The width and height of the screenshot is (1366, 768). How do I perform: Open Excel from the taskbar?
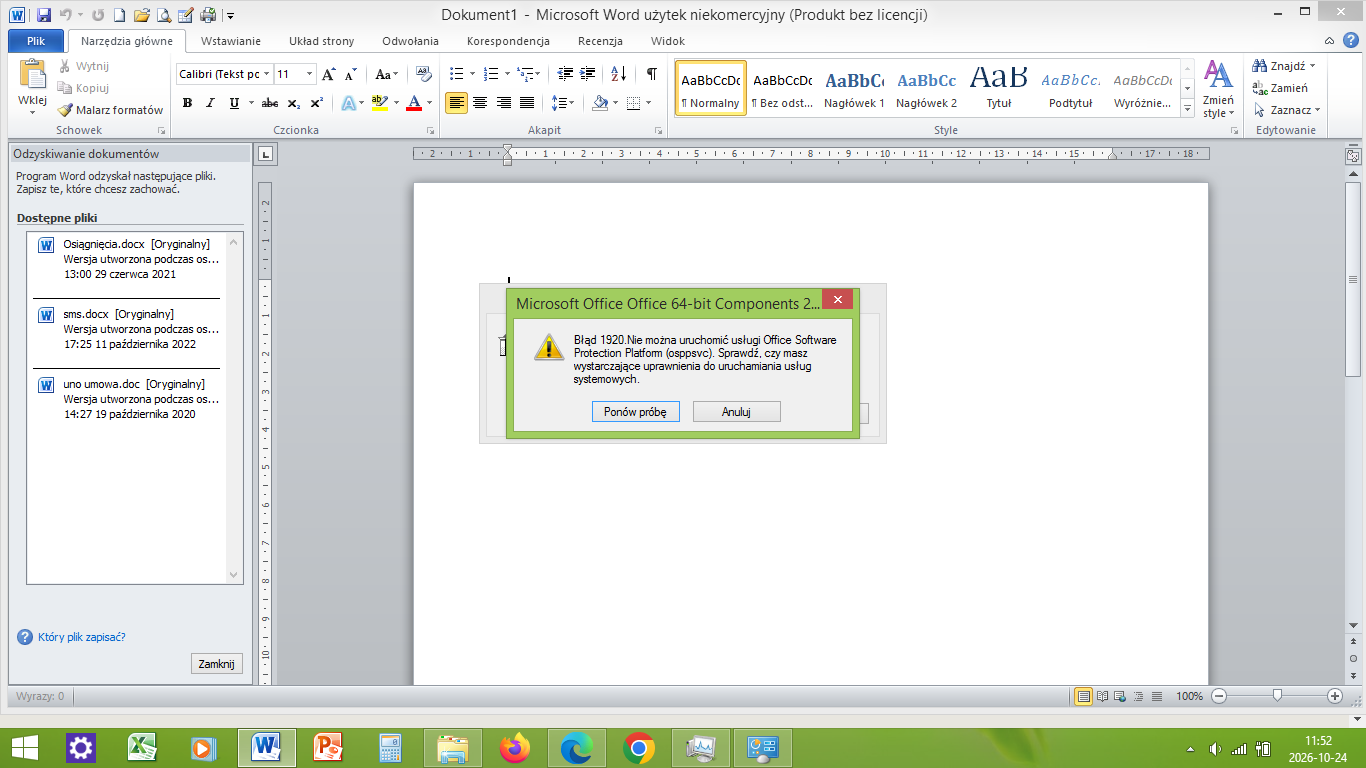point(144,748)
